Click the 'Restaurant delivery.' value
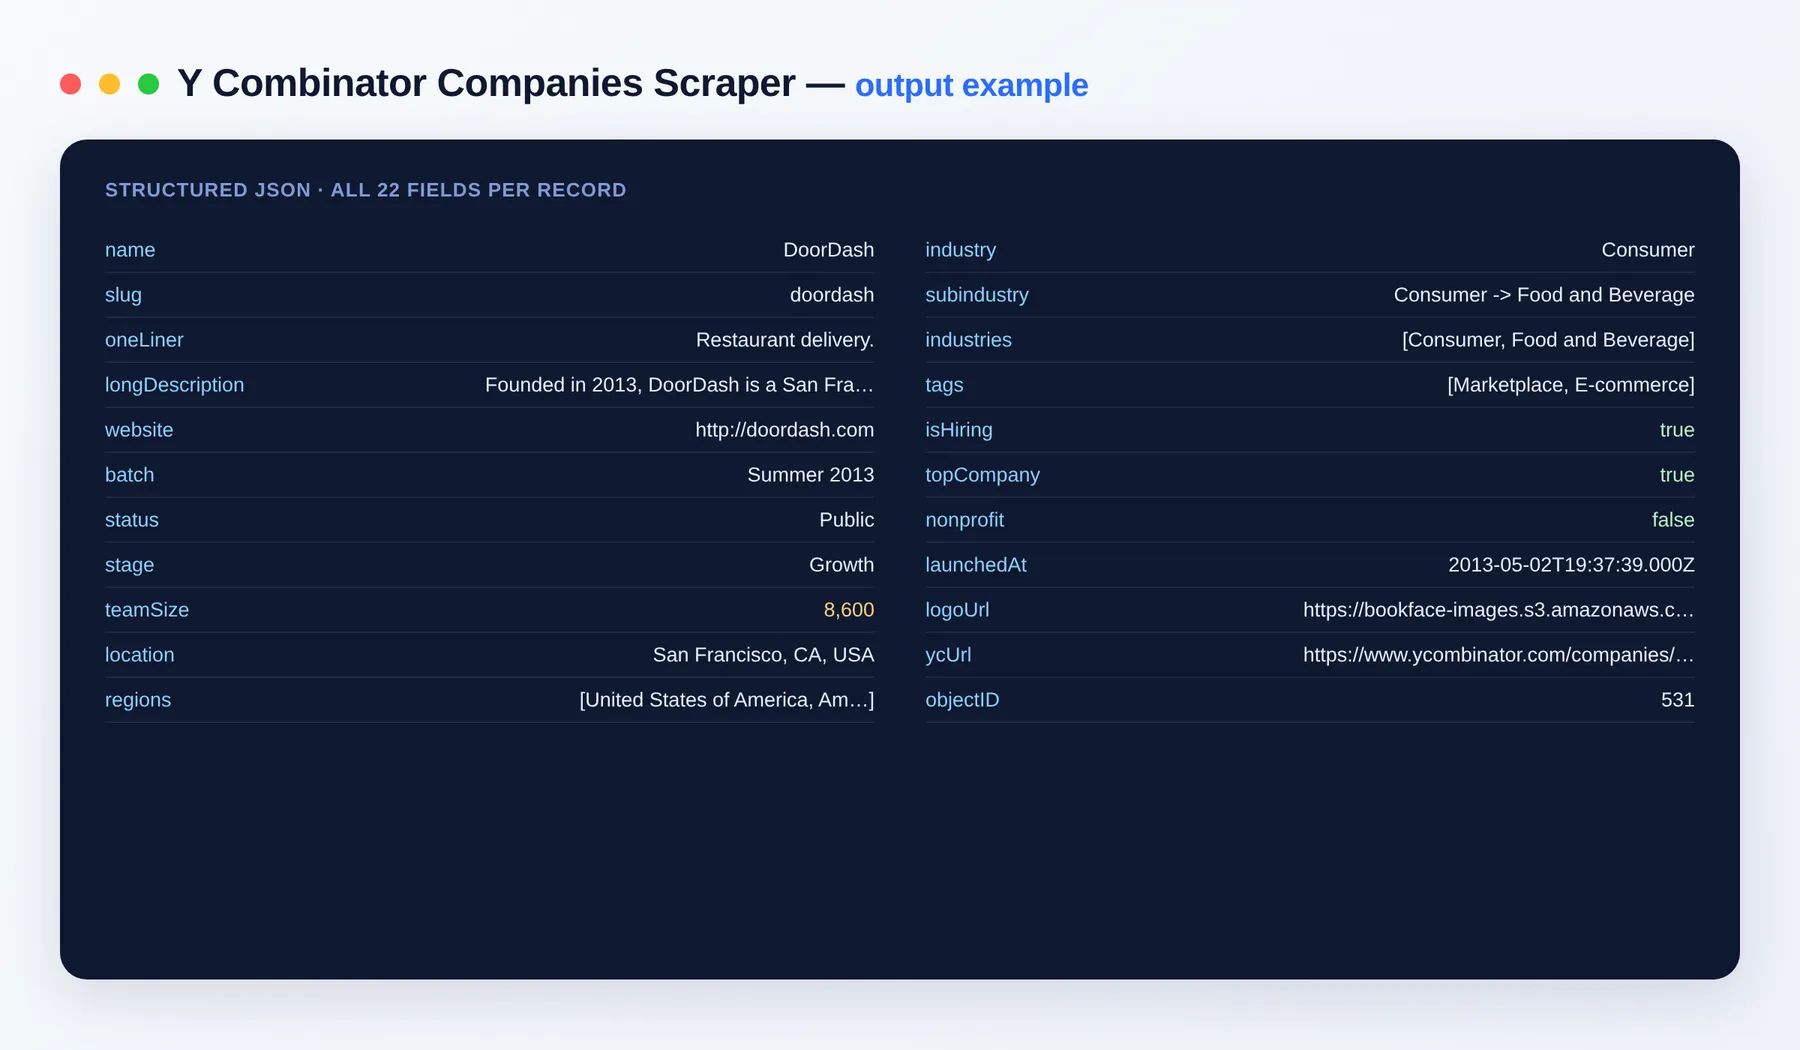This screenshot has width=1800, height=1050. tap(784, 340)
